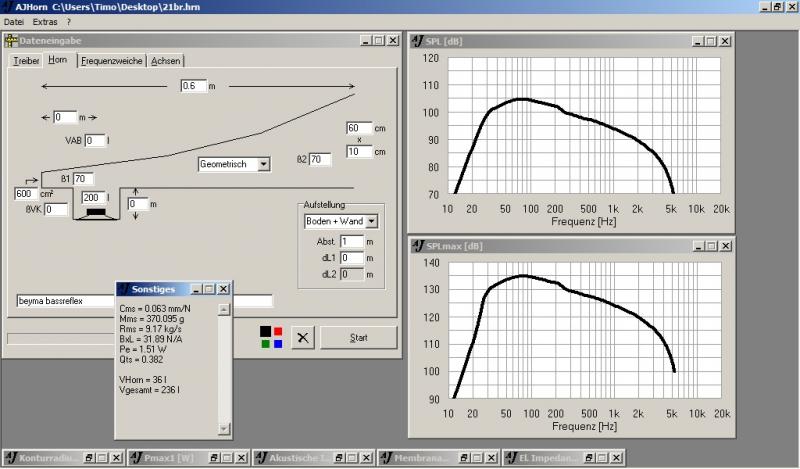Open the Frequenzweiche tab
800x469 pixels.
[x=111, y=61]
